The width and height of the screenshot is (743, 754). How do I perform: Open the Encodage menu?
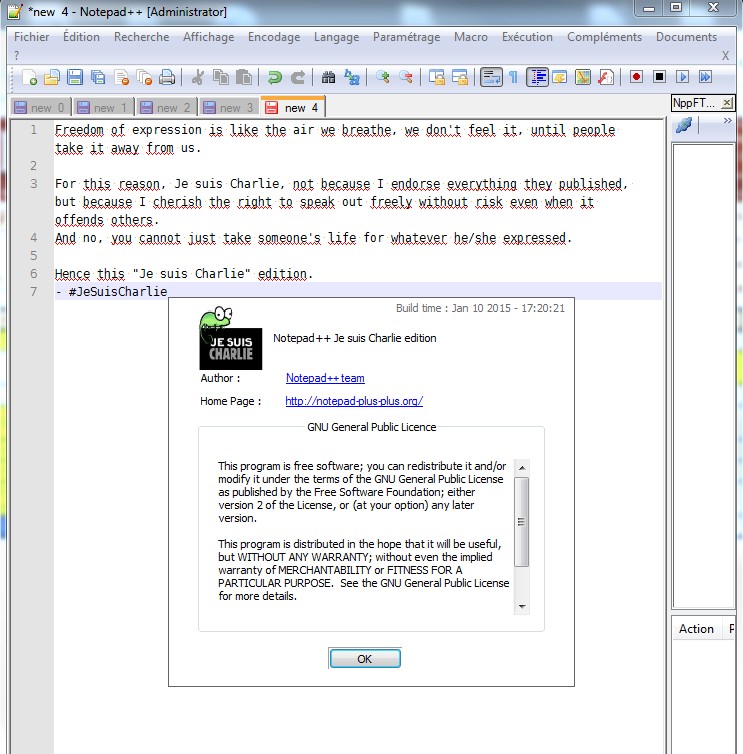(274, 37)
